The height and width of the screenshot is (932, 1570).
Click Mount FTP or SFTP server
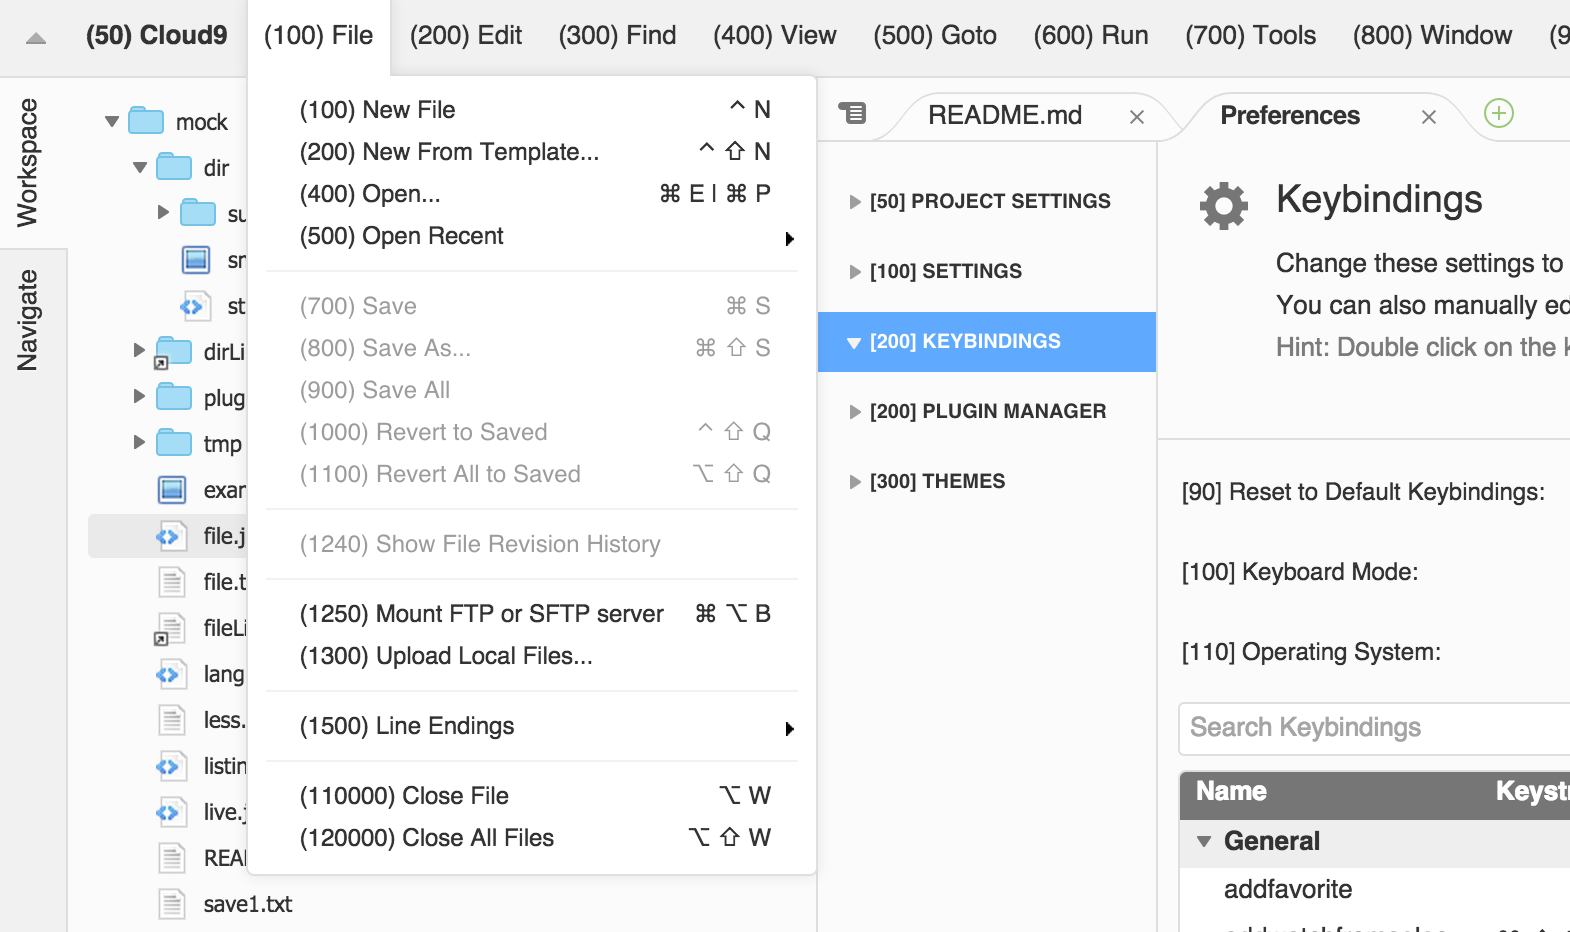click(481, 614)
